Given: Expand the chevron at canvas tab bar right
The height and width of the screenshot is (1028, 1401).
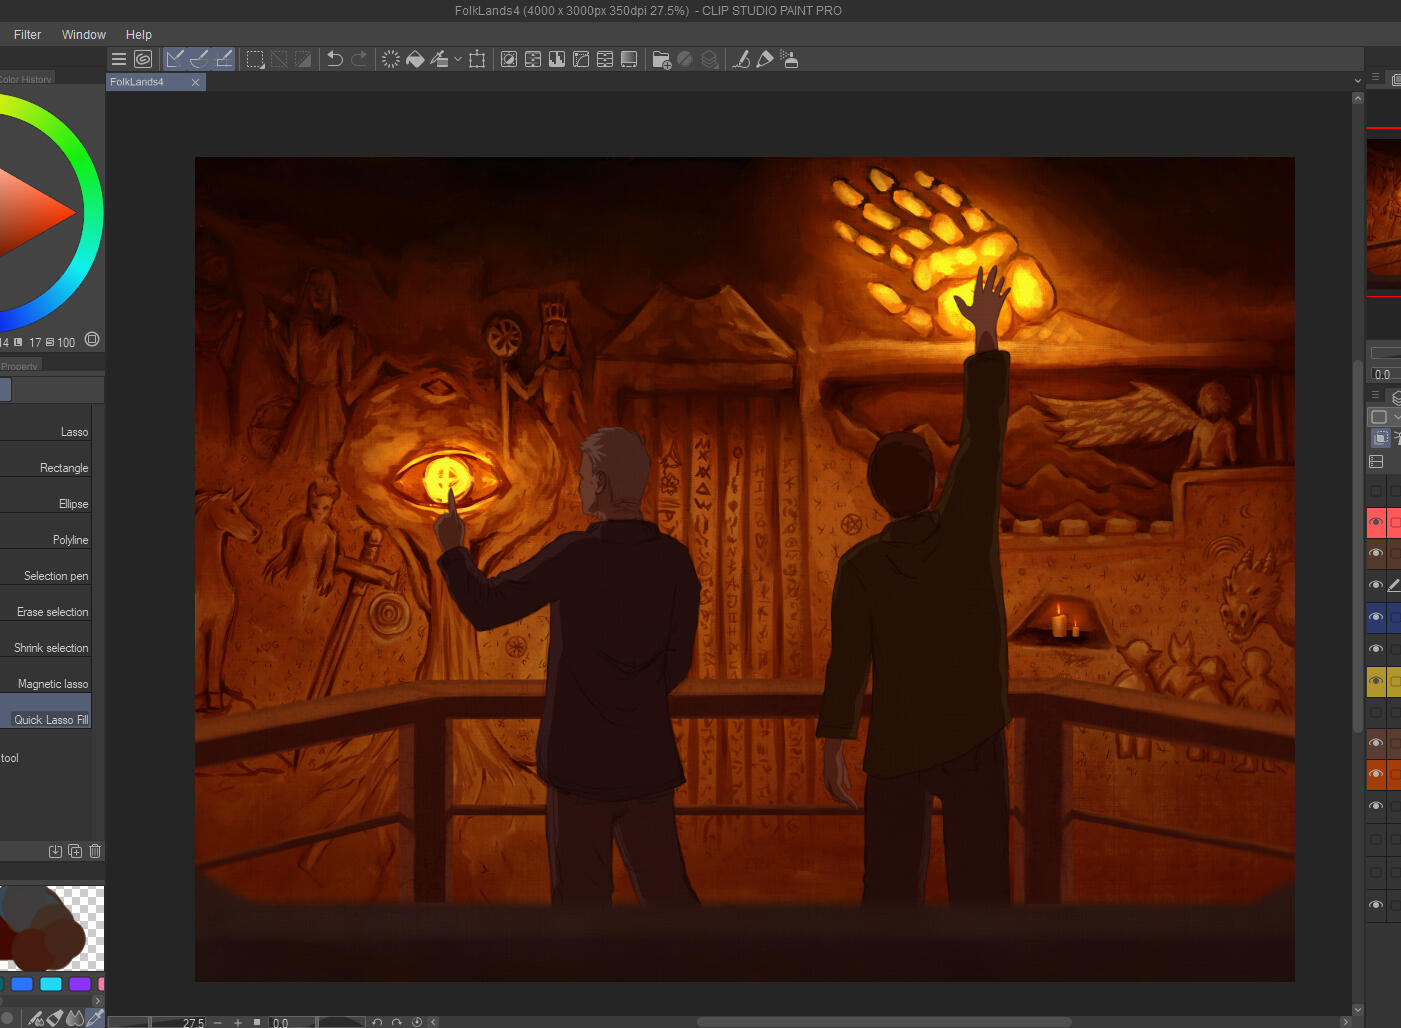Looking at the screenshot, I should coord(1357,81).
